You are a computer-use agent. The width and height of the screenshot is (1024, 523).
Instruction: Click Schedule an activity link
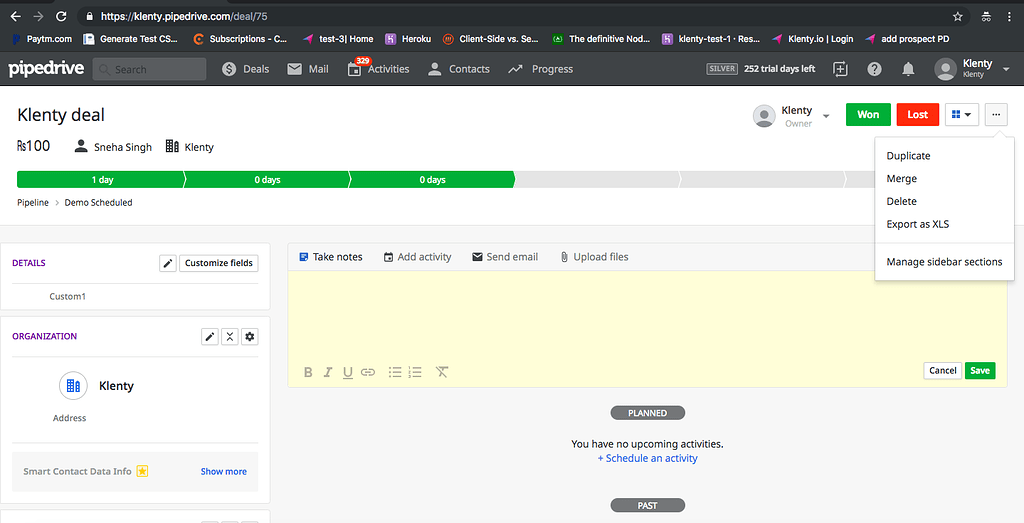pyautogui.click(x=647, y=458)
